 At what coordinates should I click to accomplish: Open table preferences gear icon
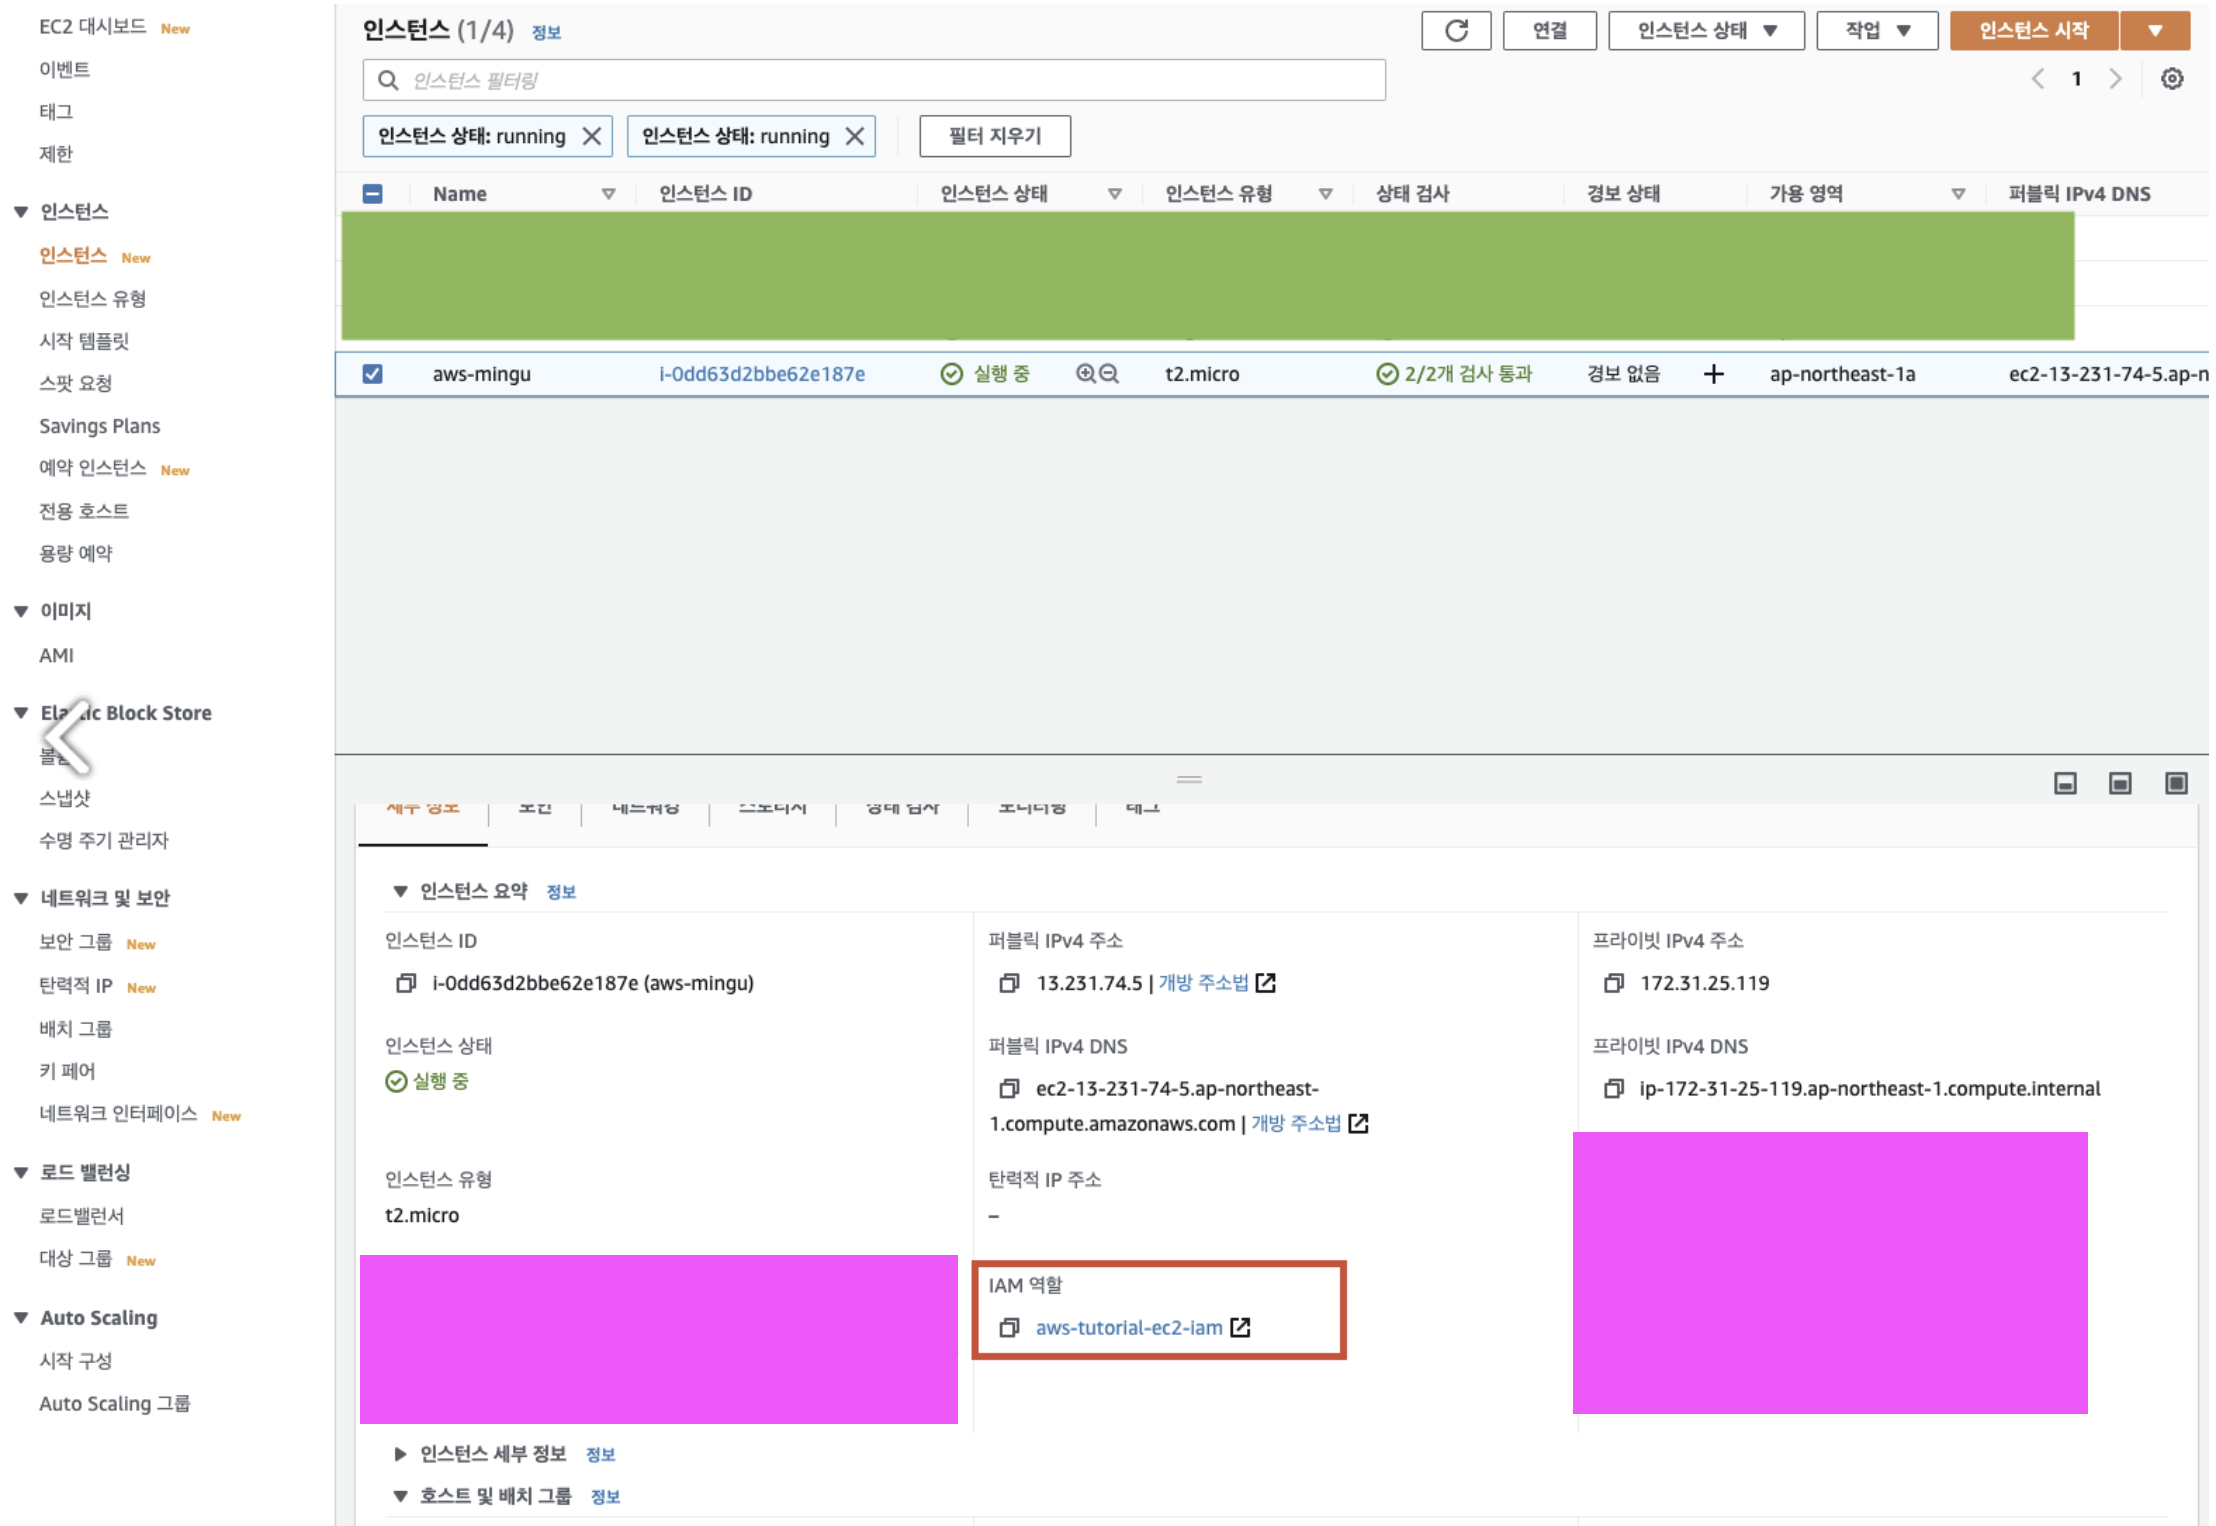(2171, 79)
